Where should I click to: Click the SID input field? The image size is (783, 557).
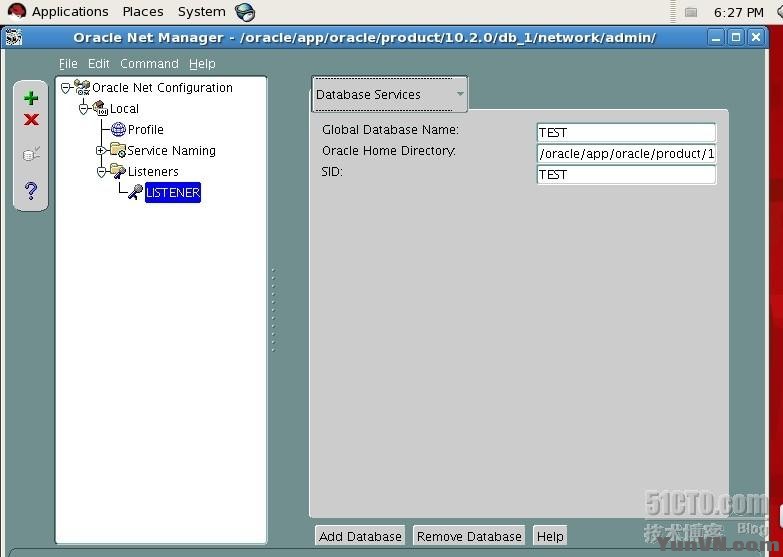click(626, 174)
